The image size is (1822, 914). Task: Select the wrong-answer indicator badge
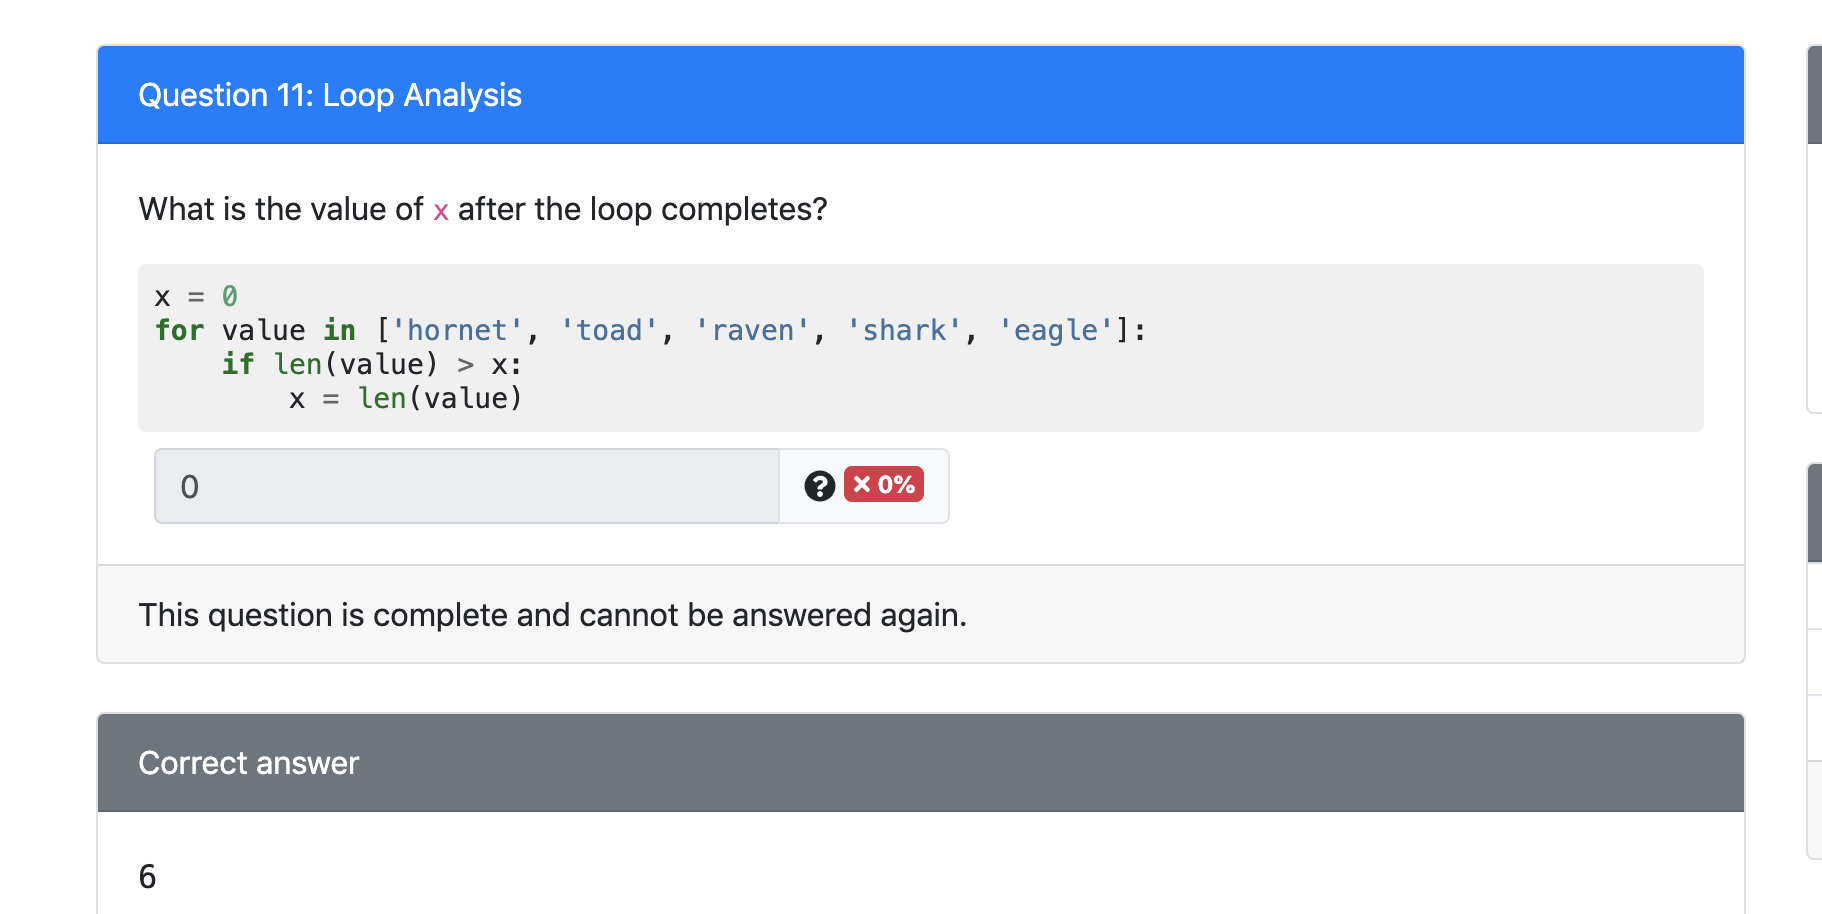(884, 484)
